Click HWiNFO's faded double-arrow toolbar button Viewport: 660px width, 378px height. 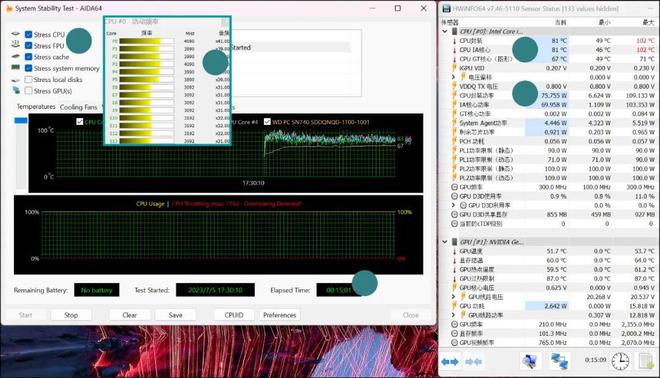474,362
